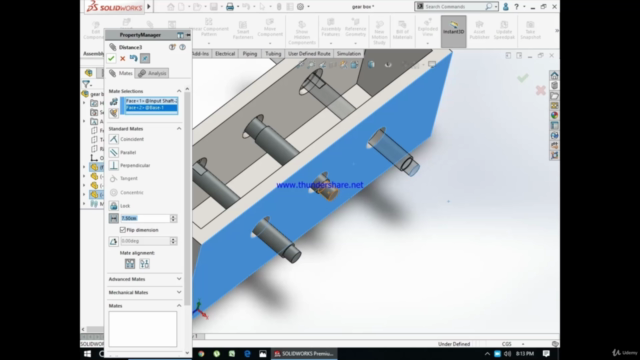Select the Tangent mate icon

pyautogui.click(x=114, y=178)
